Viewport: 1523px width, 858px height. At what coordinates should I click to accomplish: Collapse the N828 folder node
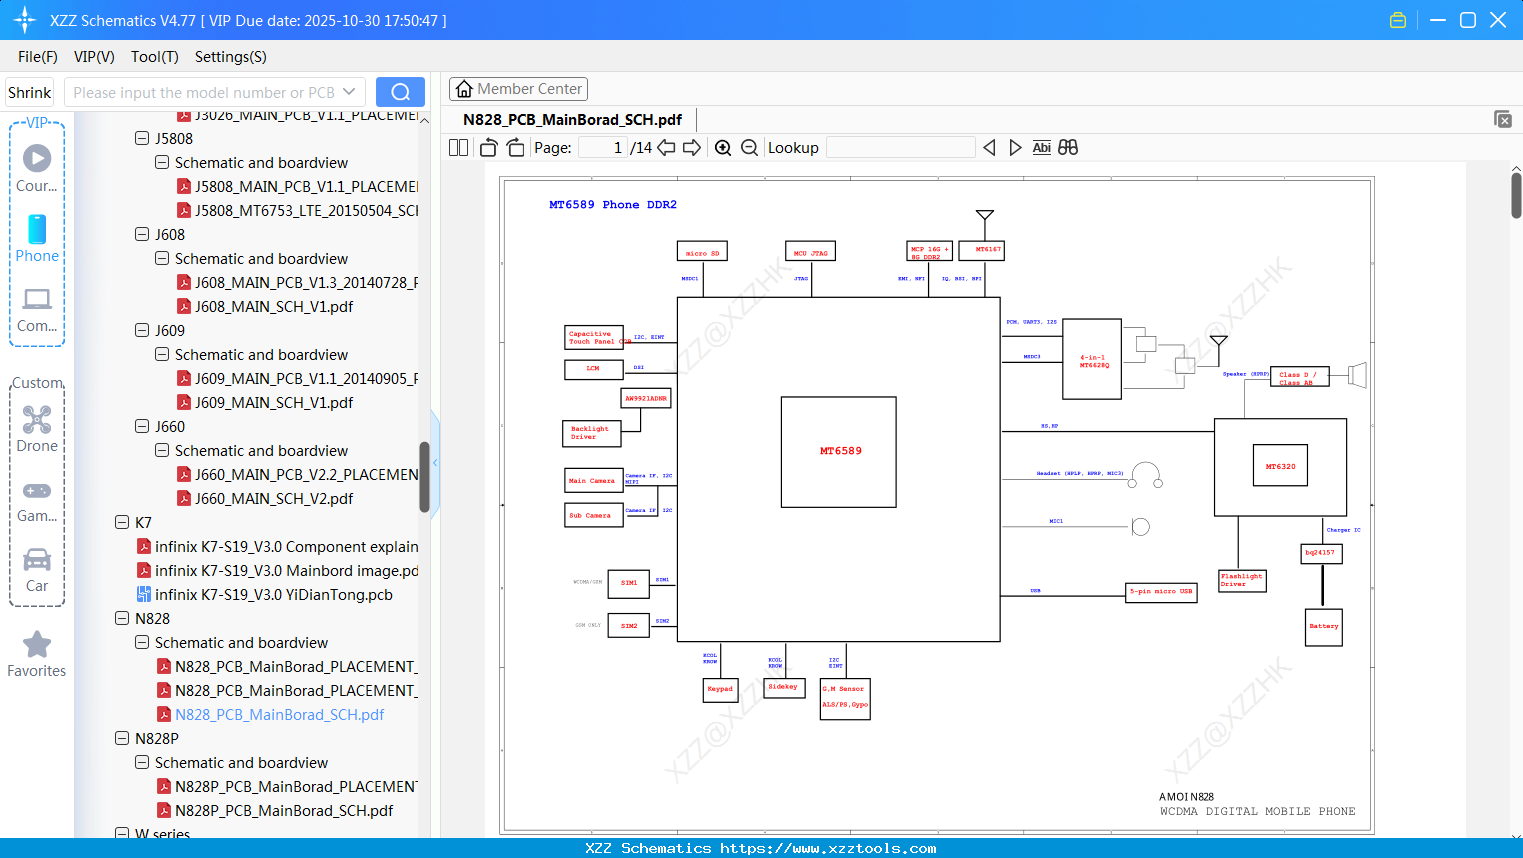(x=122, y=618)
